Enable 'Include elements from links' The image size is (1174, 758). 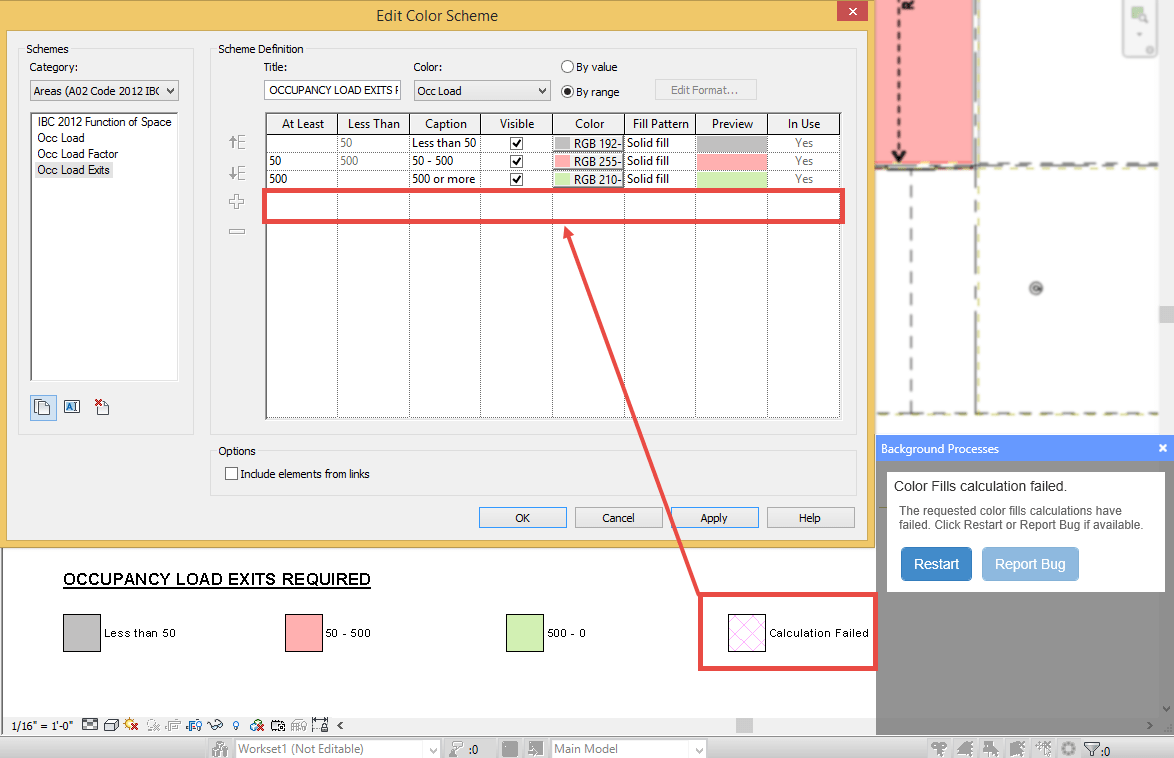click(231, 473)
